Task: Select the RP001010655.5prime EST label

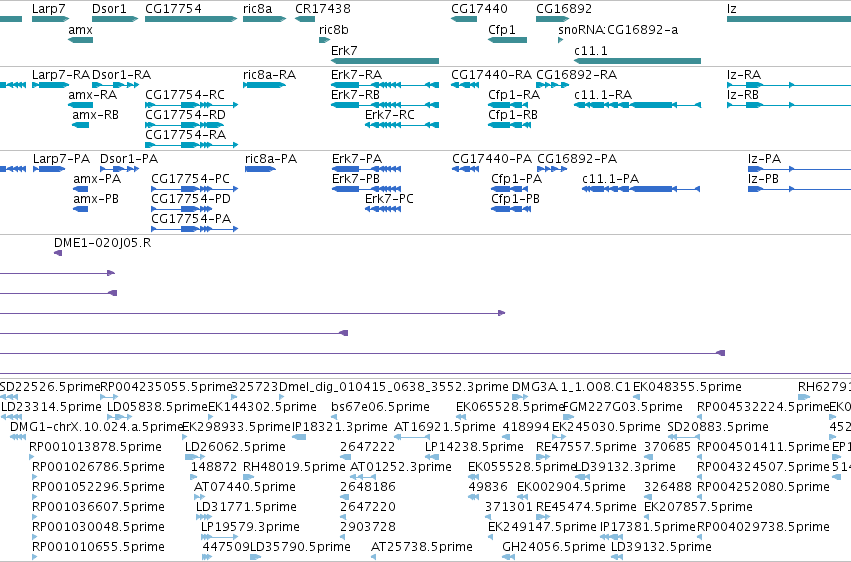Action: (98, 546)
